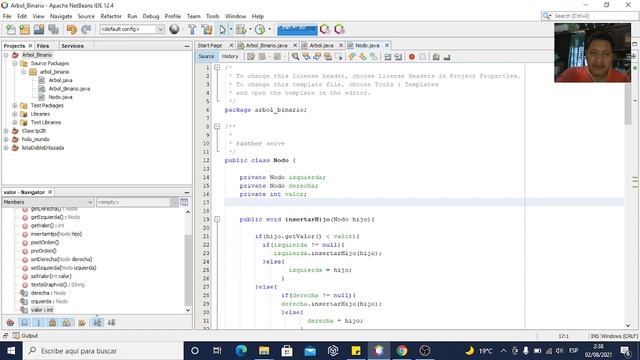Open the Refactor menu
This screenshot has width=640, height=360.
point(111,16)
